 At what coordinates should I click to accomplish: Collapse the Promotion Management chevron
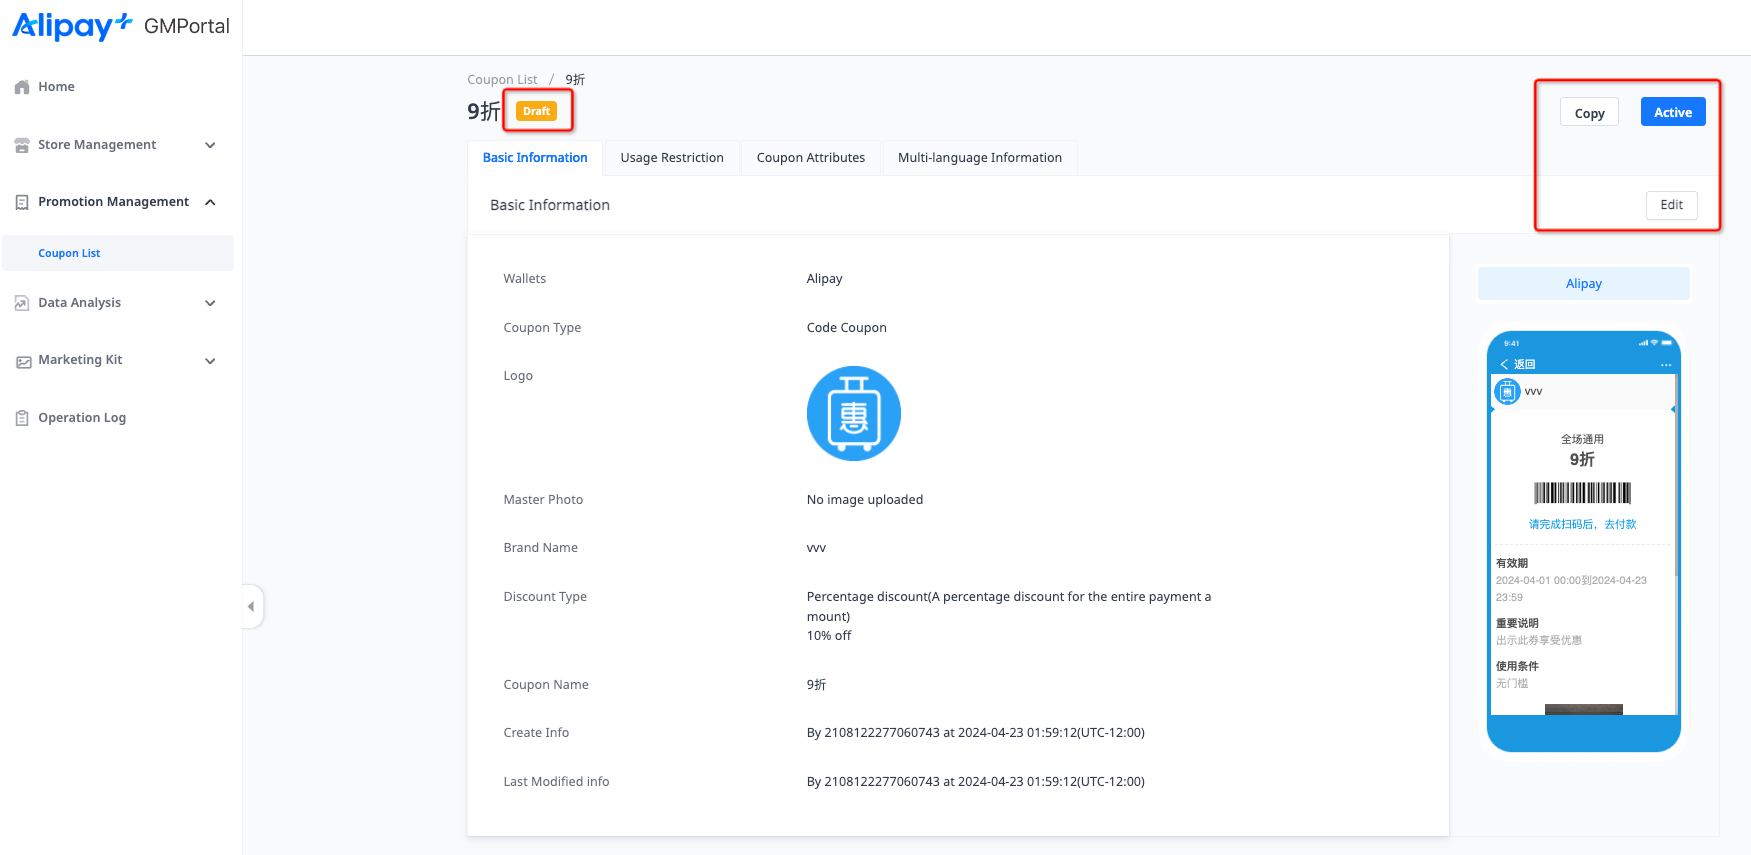[x=210, y=202]
